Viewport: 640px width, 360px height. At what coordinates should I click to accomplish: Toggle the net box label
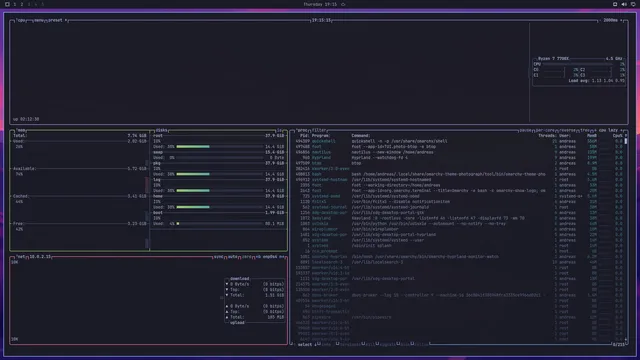[x=21, y=257]
